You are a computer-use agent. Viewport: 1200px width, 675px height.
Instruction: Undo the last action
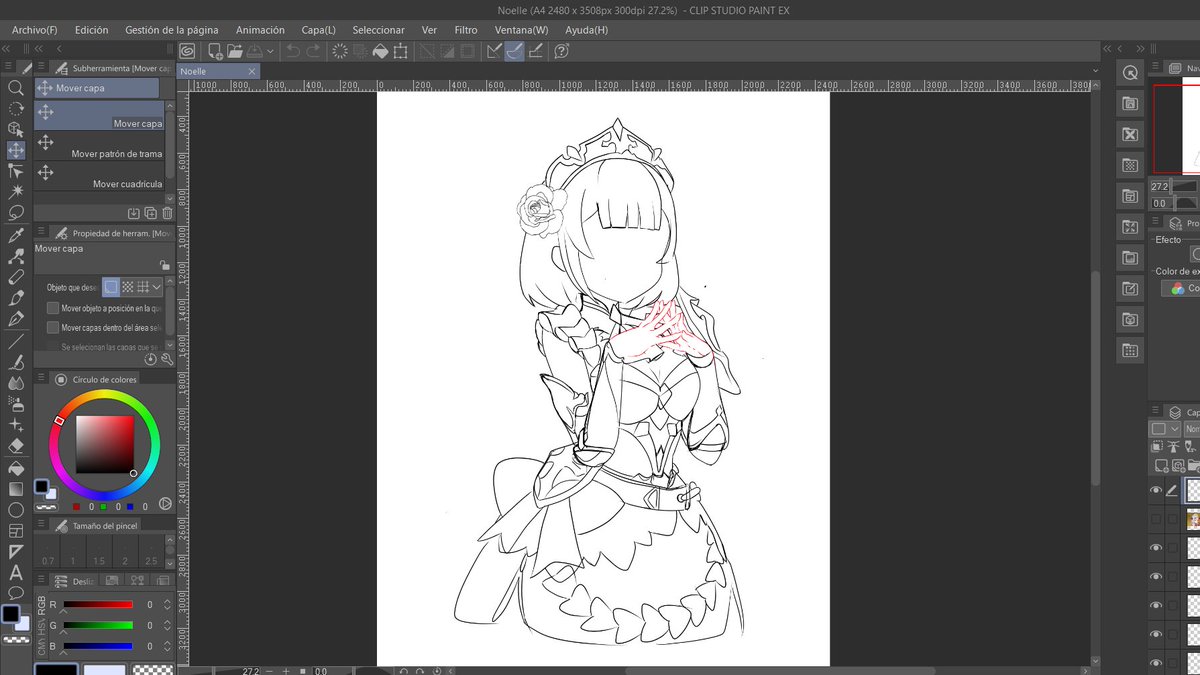[293, 51]
